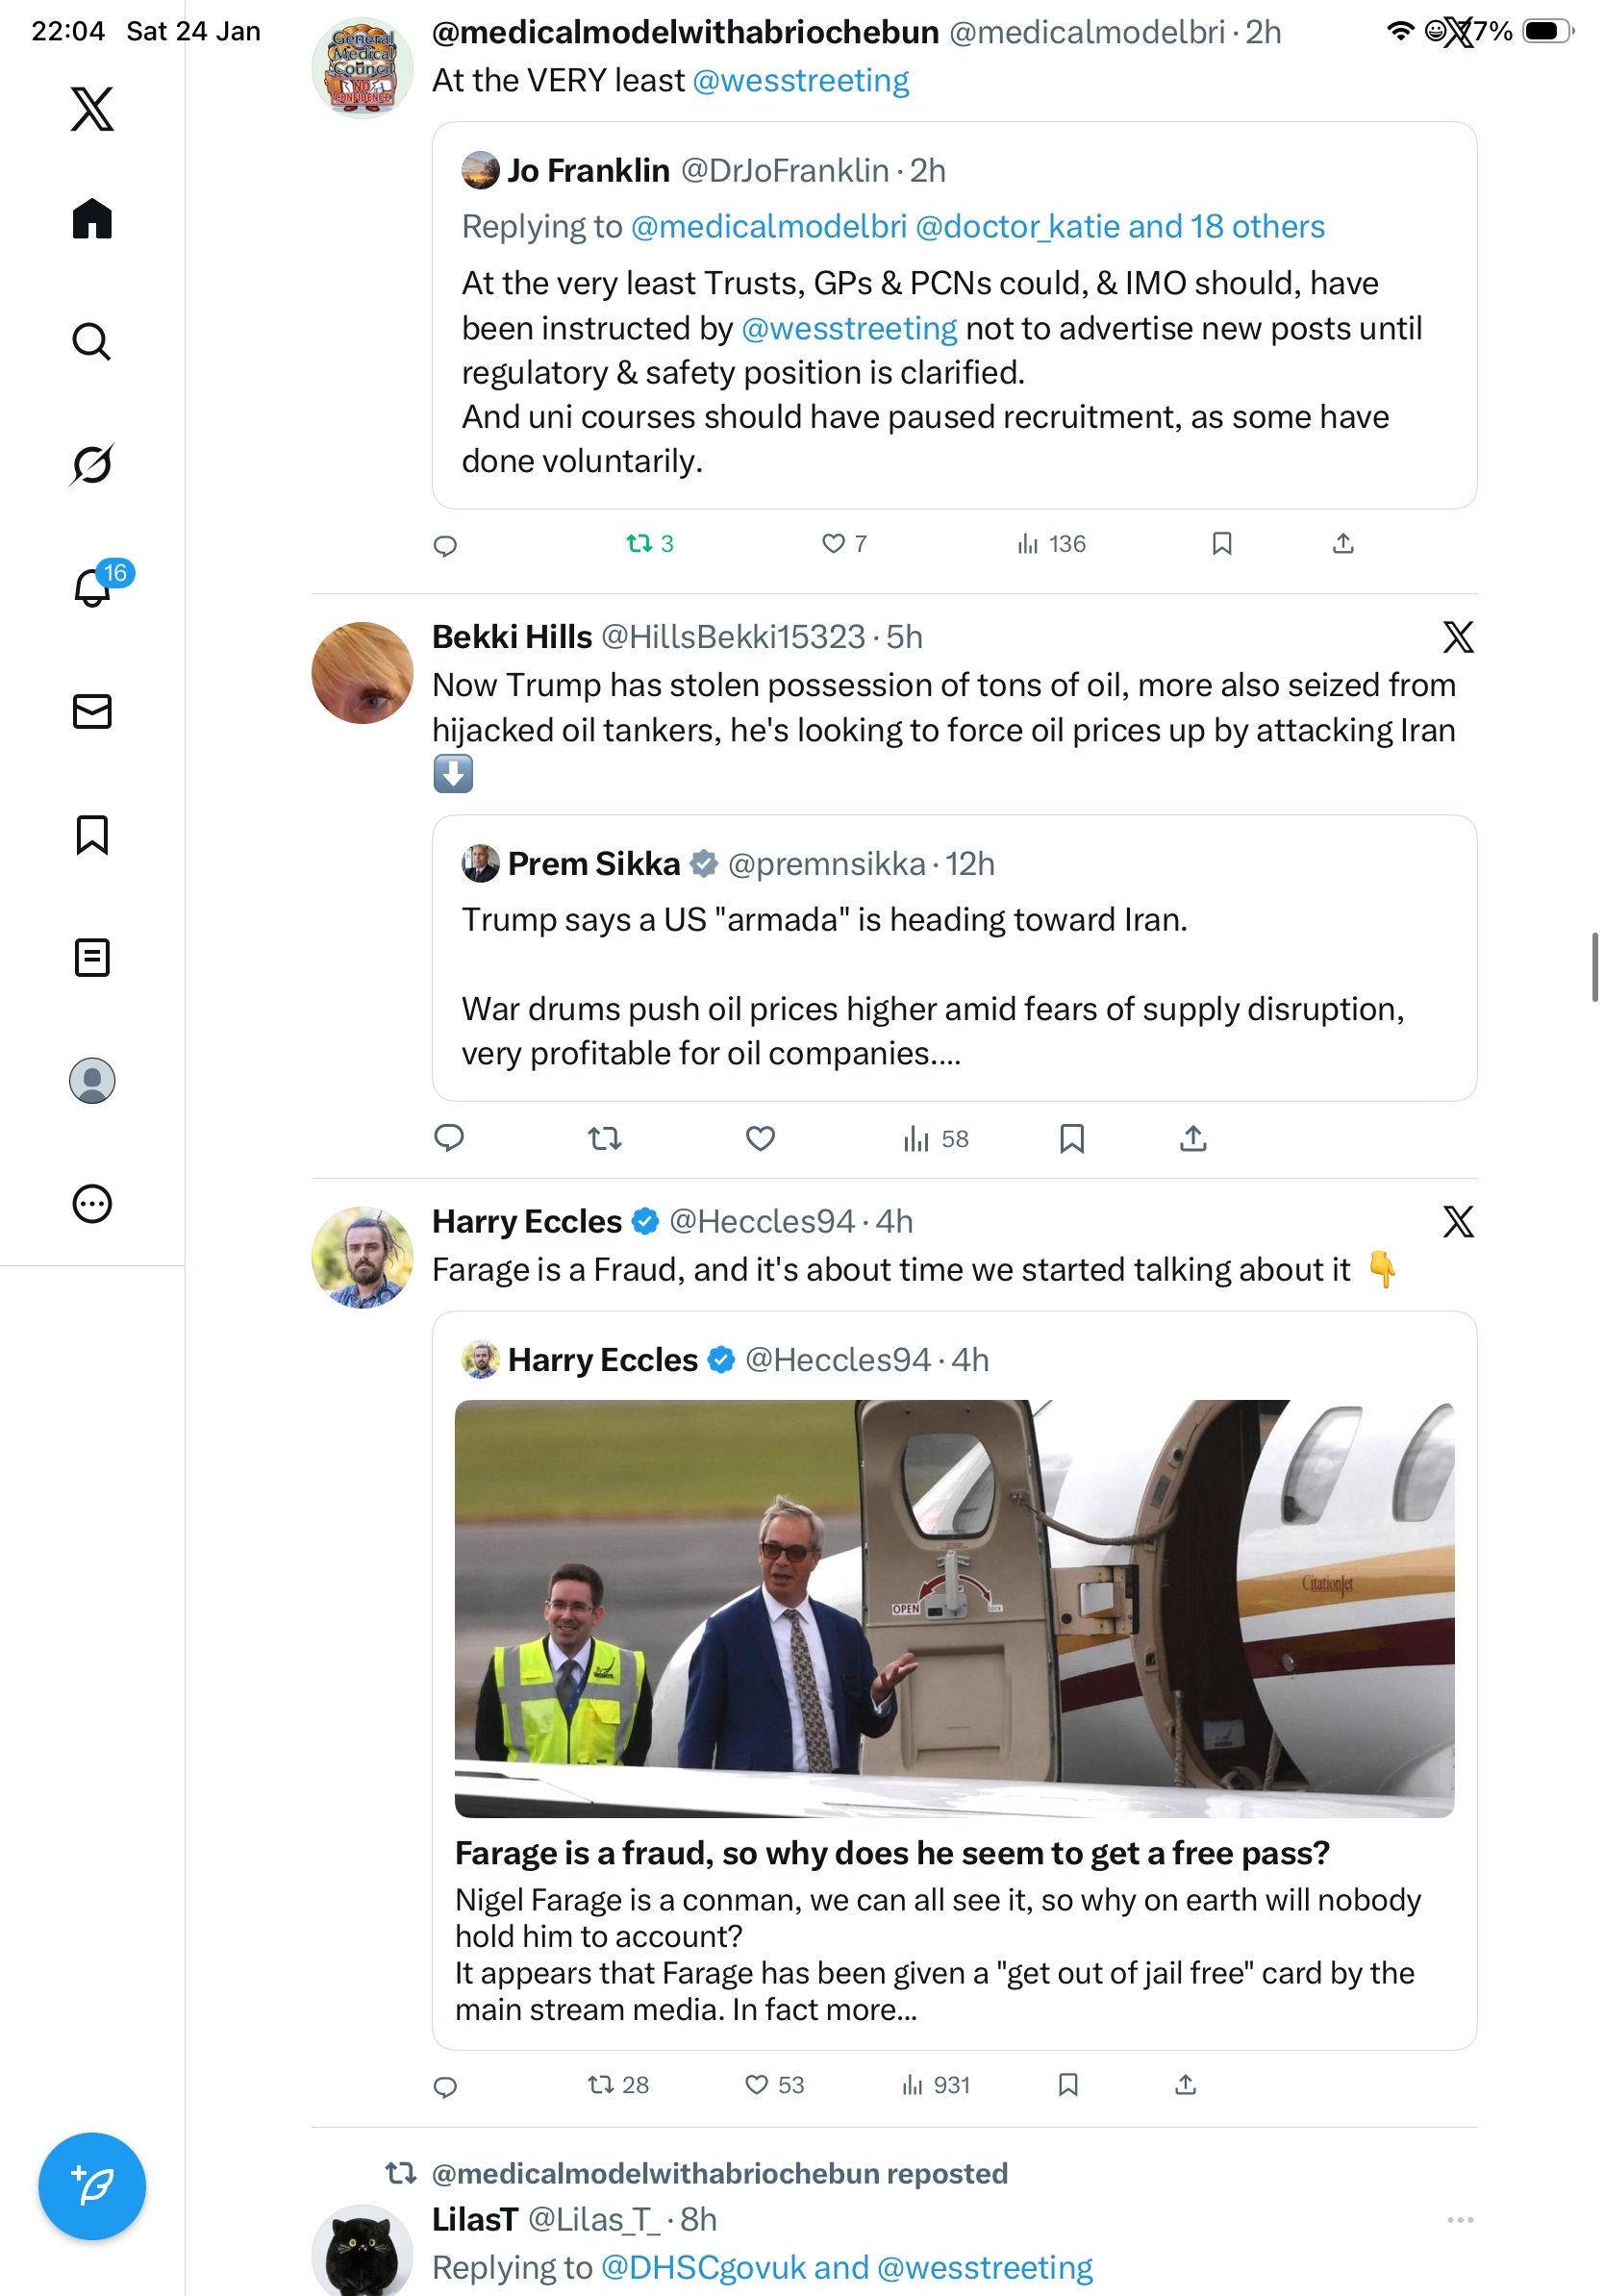Open sidebar Bookmarks icon
1604x2296 pixels.
coord(92,834)
